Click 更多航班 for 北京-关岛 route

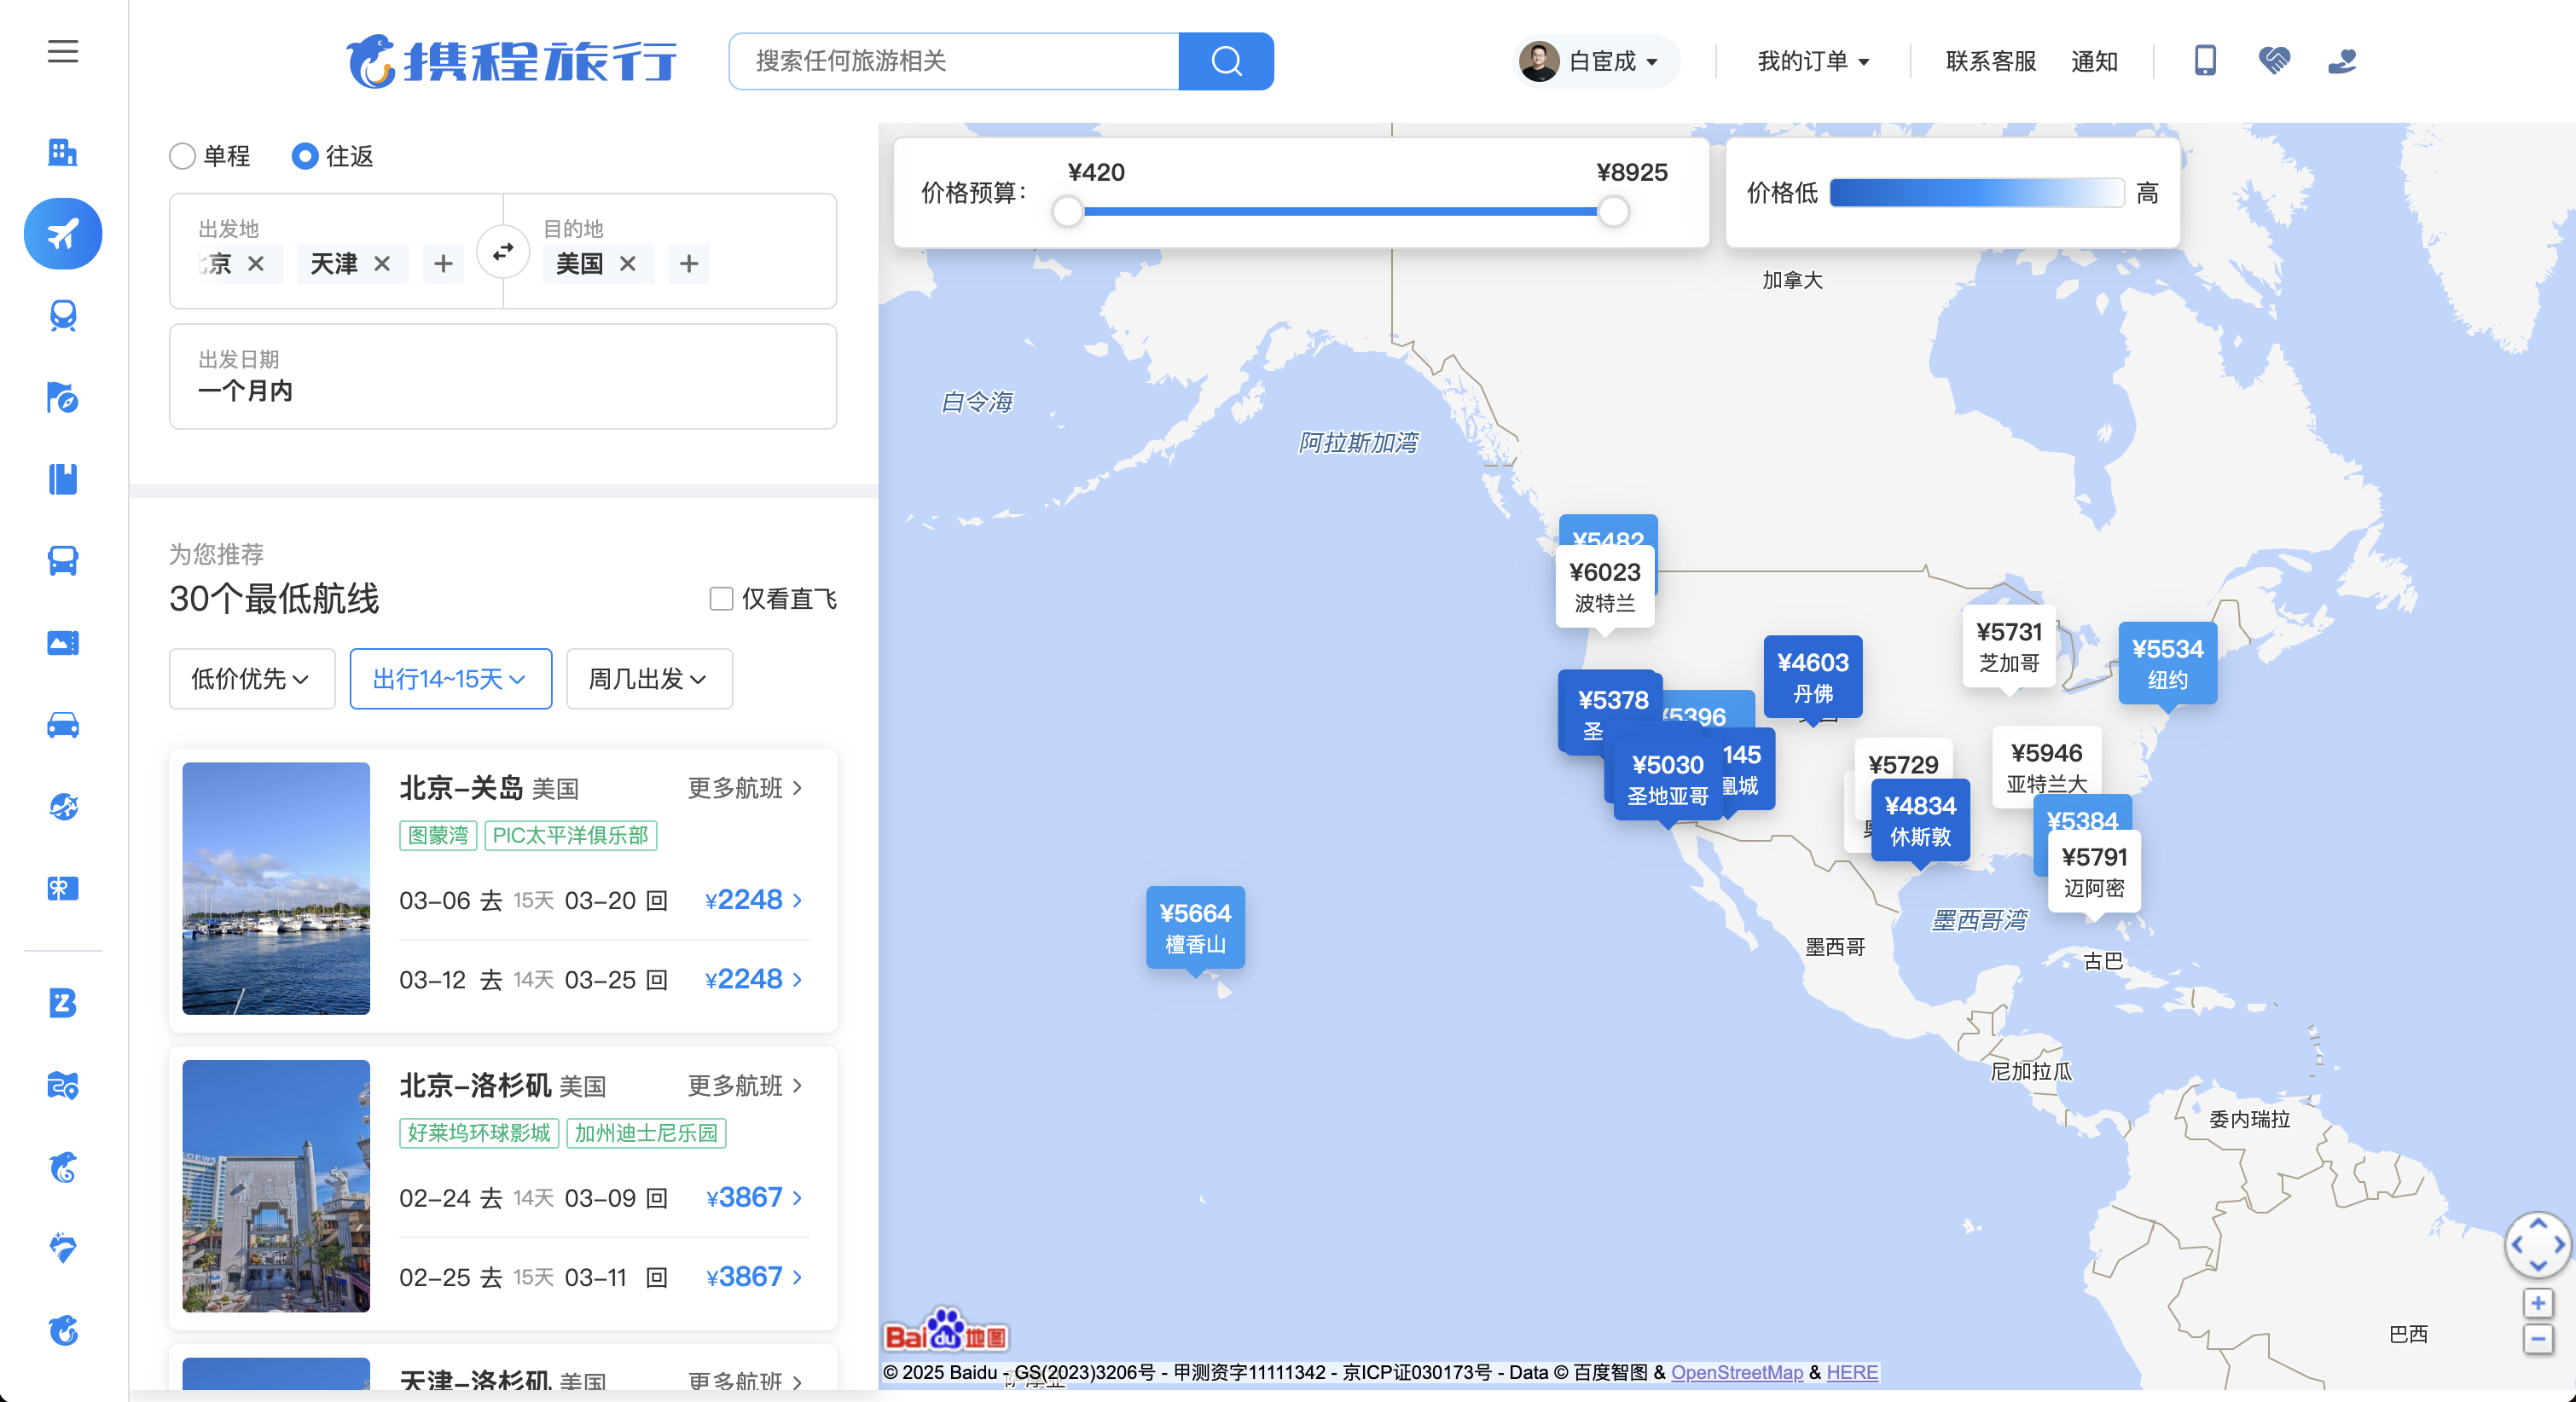coord(744,788)
